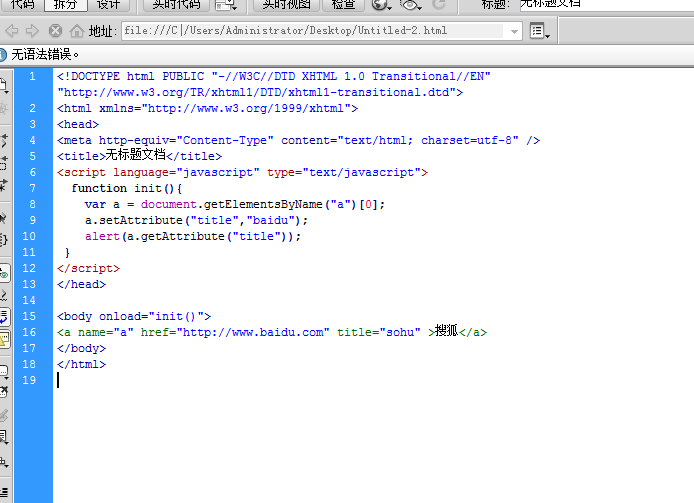Open the globe preview-in-browser menu
The image size is (694, 503).
tap(381, 4)
